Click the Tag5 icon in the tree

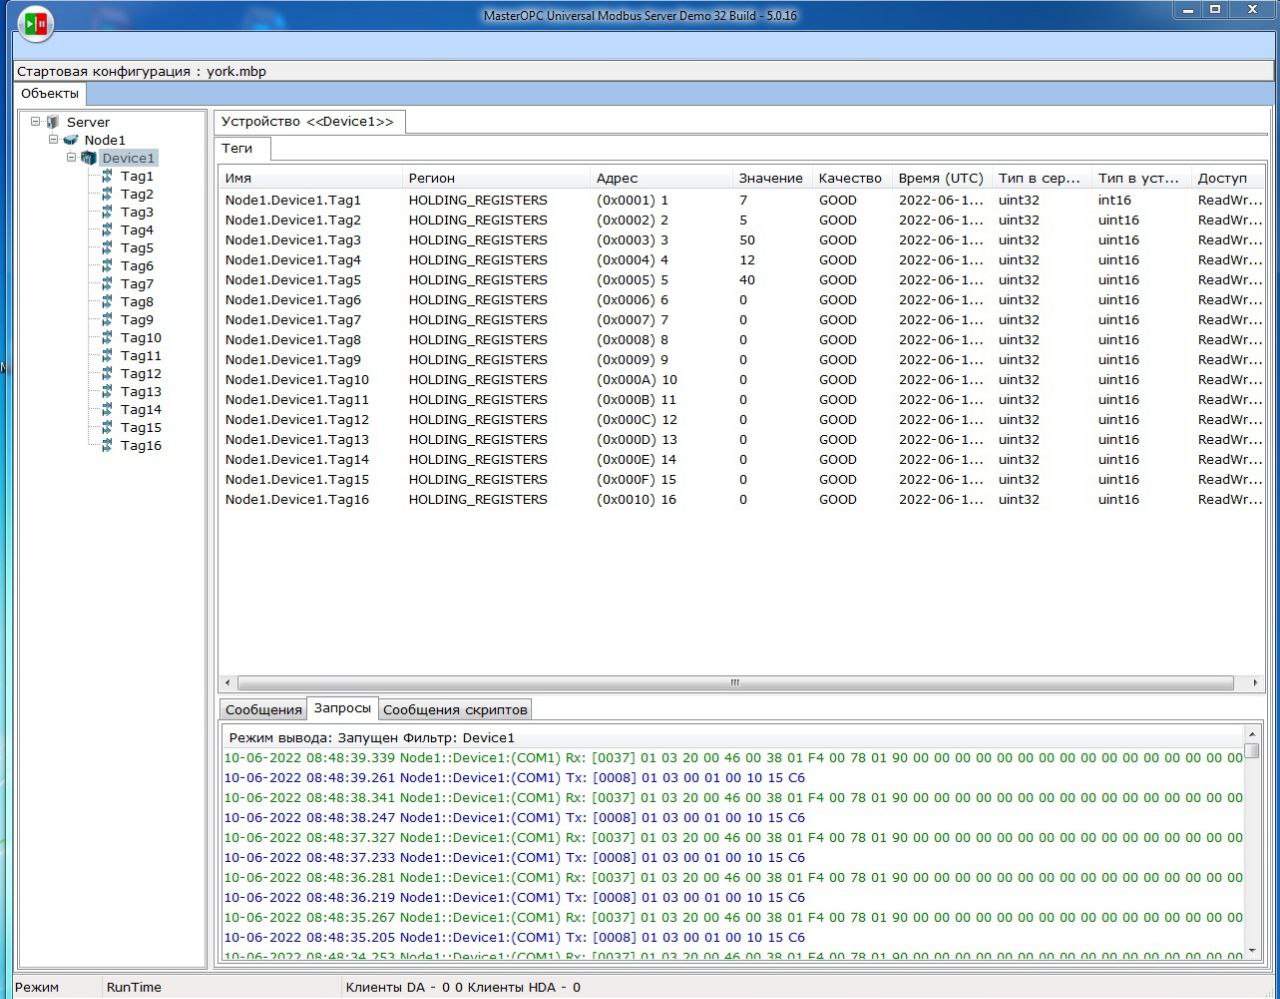(107, 248)
